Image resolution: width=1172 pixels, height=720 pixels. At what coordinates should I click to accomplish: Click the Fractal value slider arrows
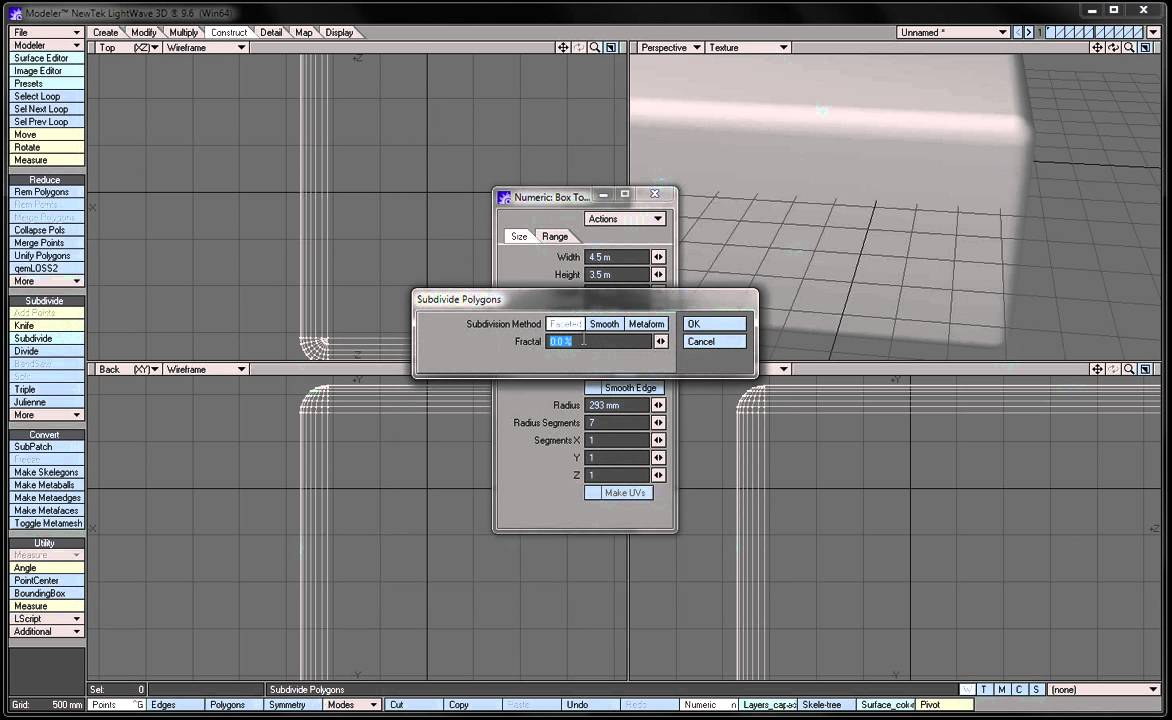coord(661,342)
